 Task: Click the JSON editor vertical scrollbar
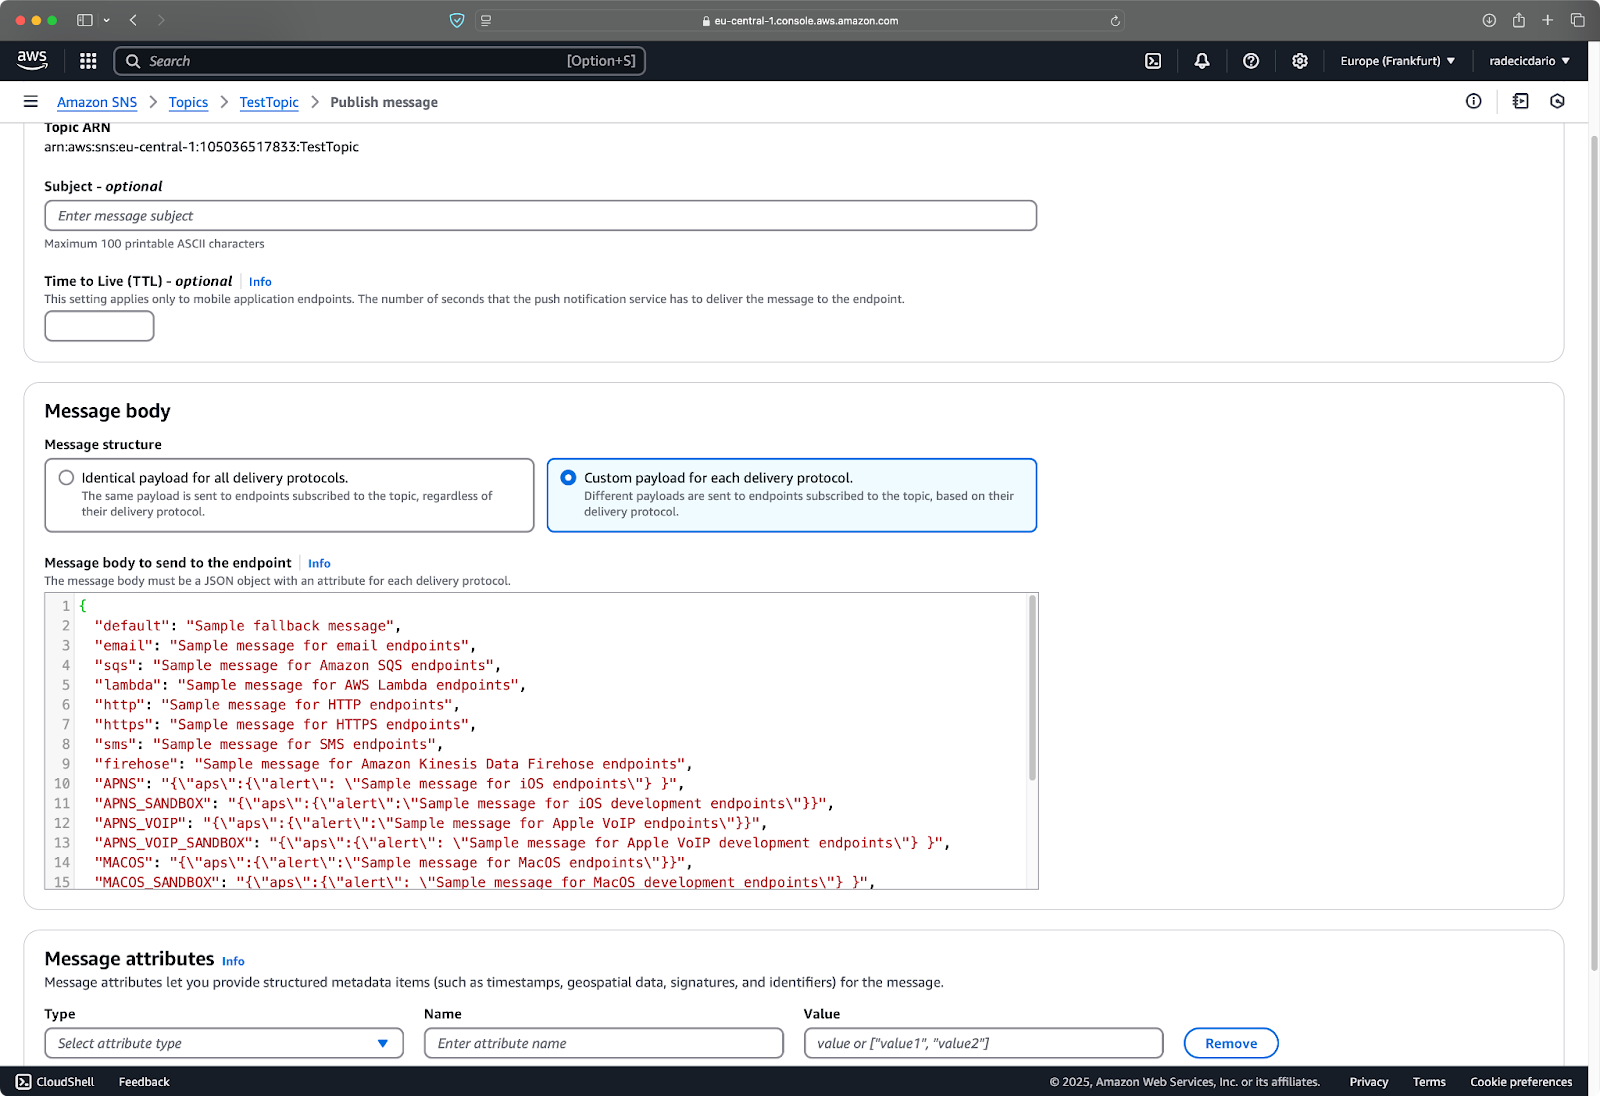1032,688
